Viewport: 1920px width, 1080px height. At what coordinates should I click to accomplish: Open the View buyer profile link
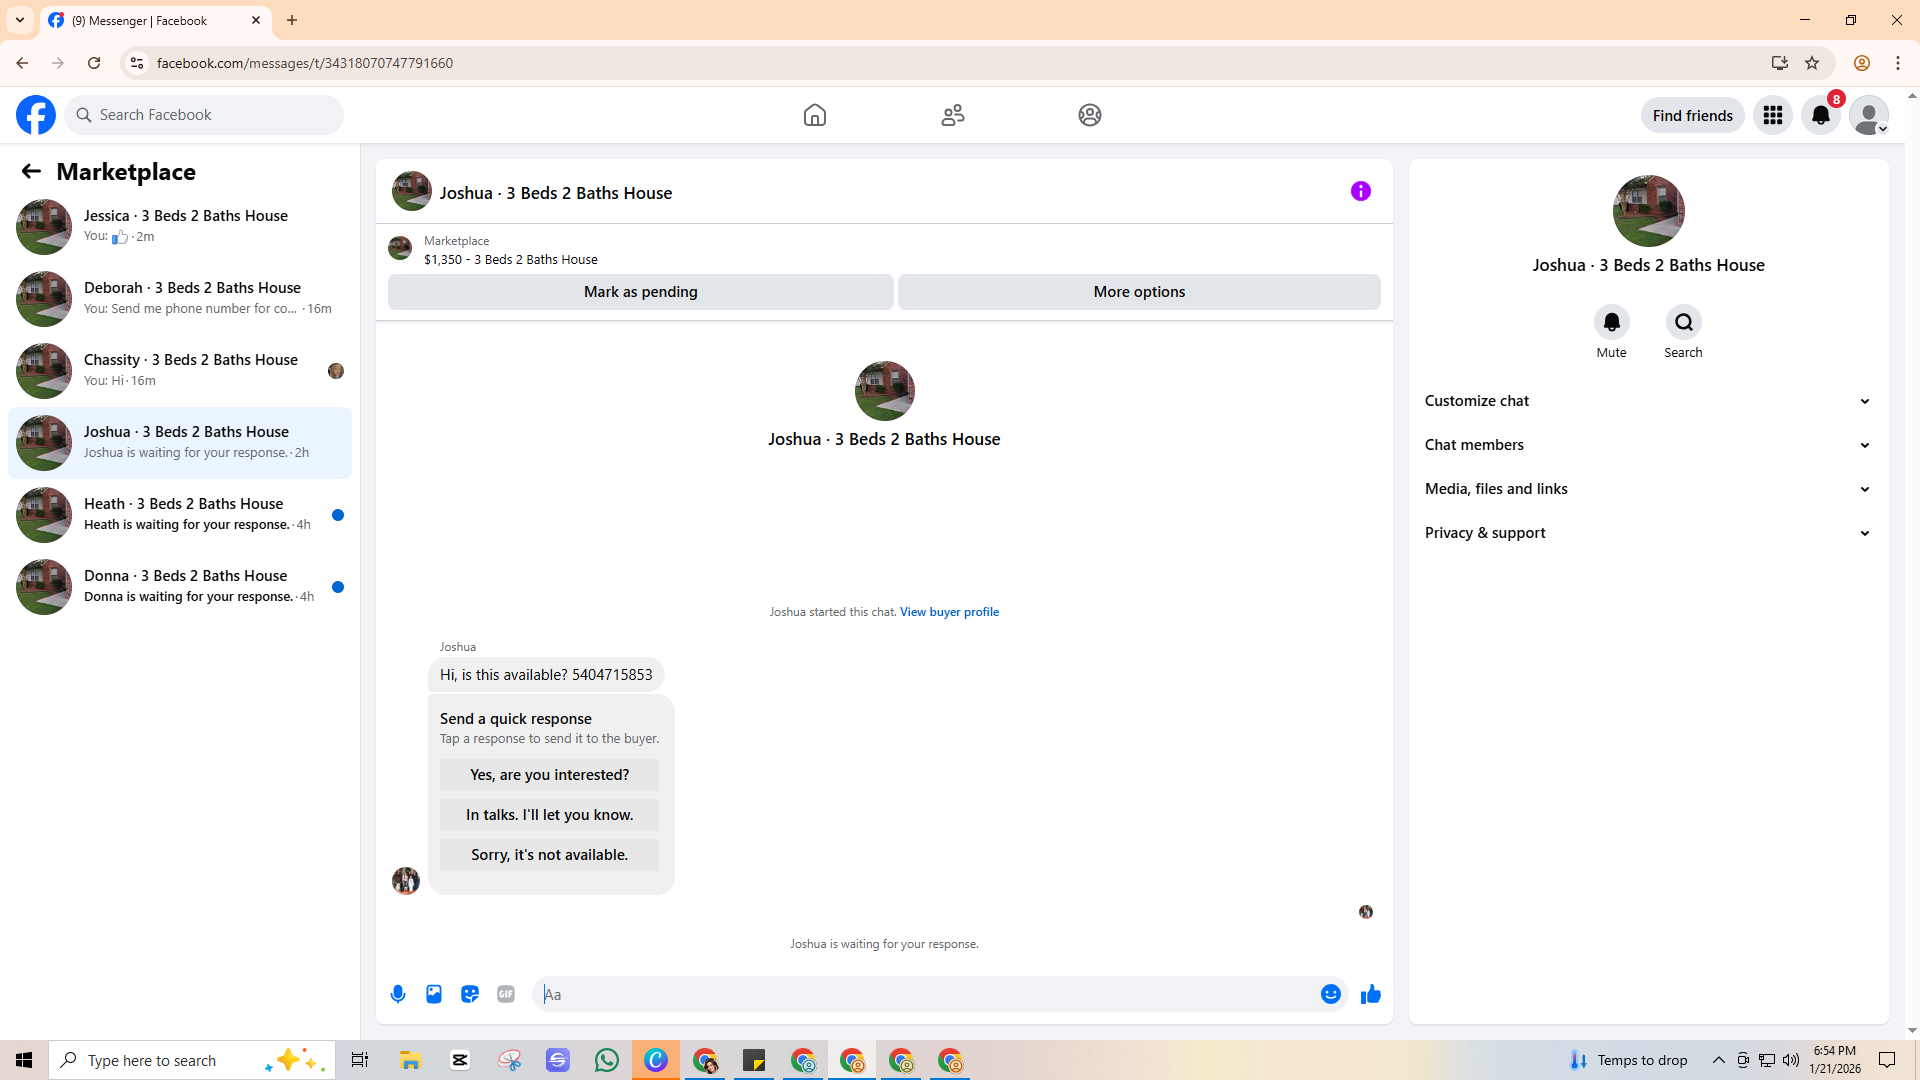pyautogui.click(x=949, y=612)
